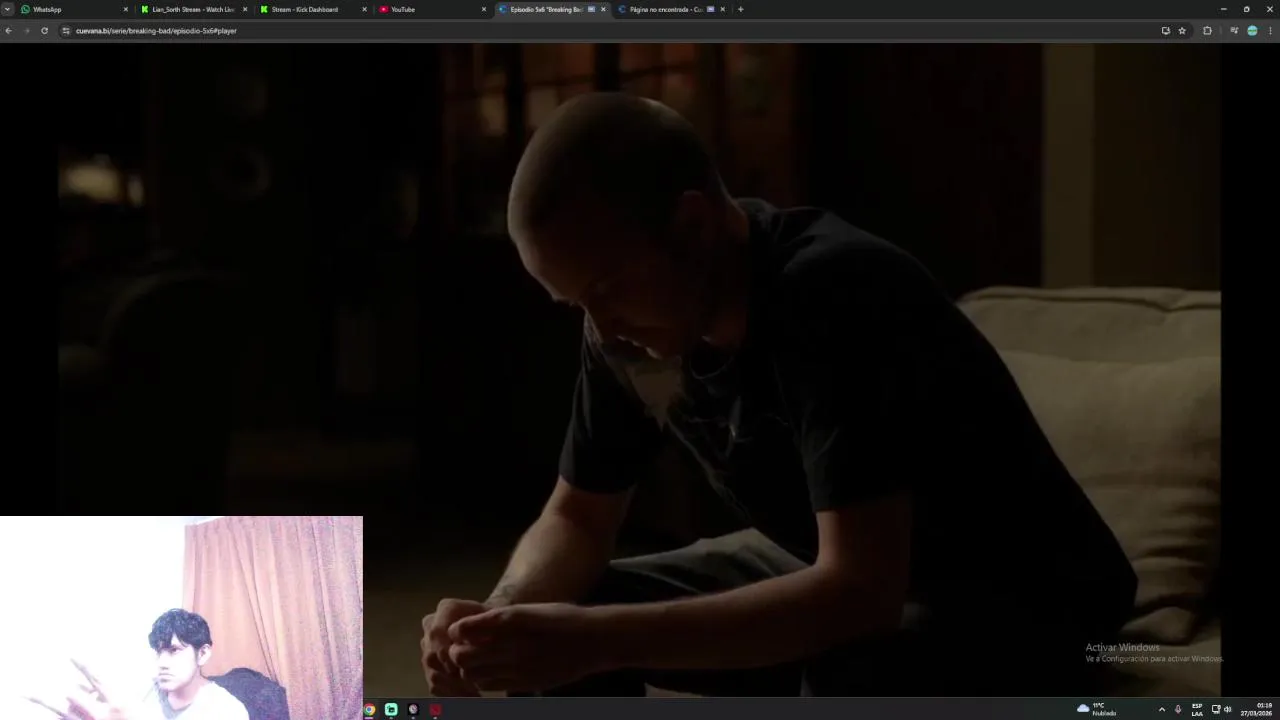This screenshot has width=1280, height=720.
Task: Click the Breaking Bad video player
Action: (640, 370)
